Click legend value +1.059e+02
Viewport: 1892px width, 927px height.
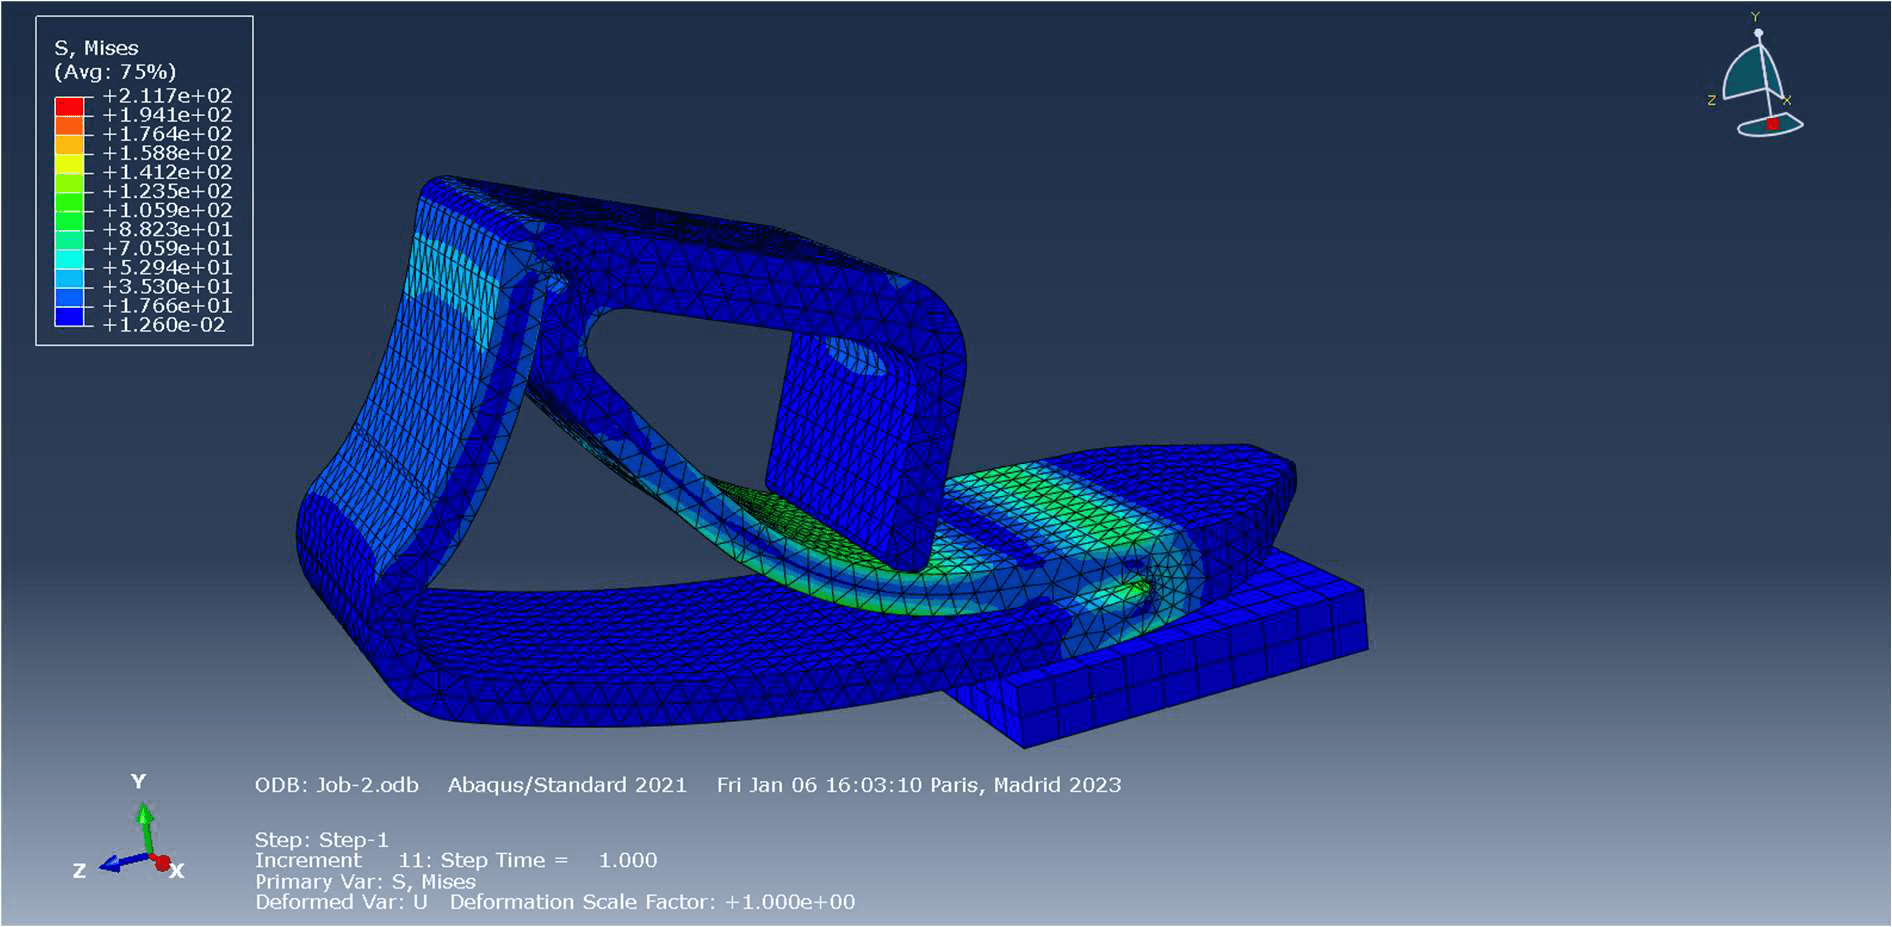167,210
